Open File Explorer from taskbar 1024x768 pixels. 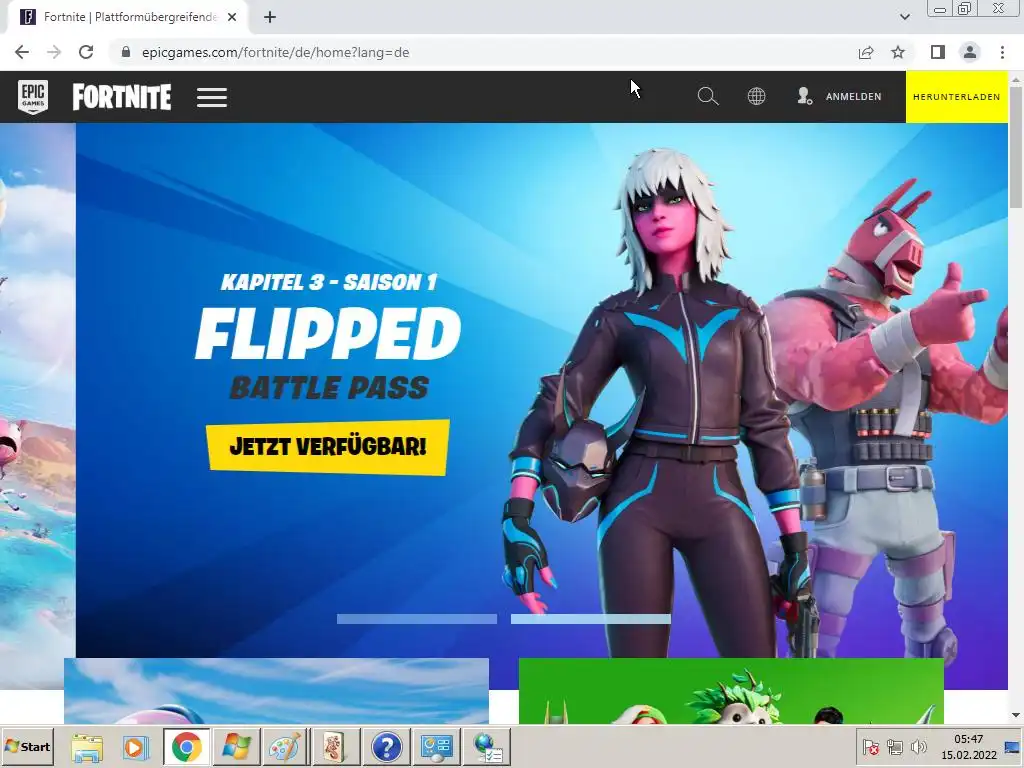[87, 747]
